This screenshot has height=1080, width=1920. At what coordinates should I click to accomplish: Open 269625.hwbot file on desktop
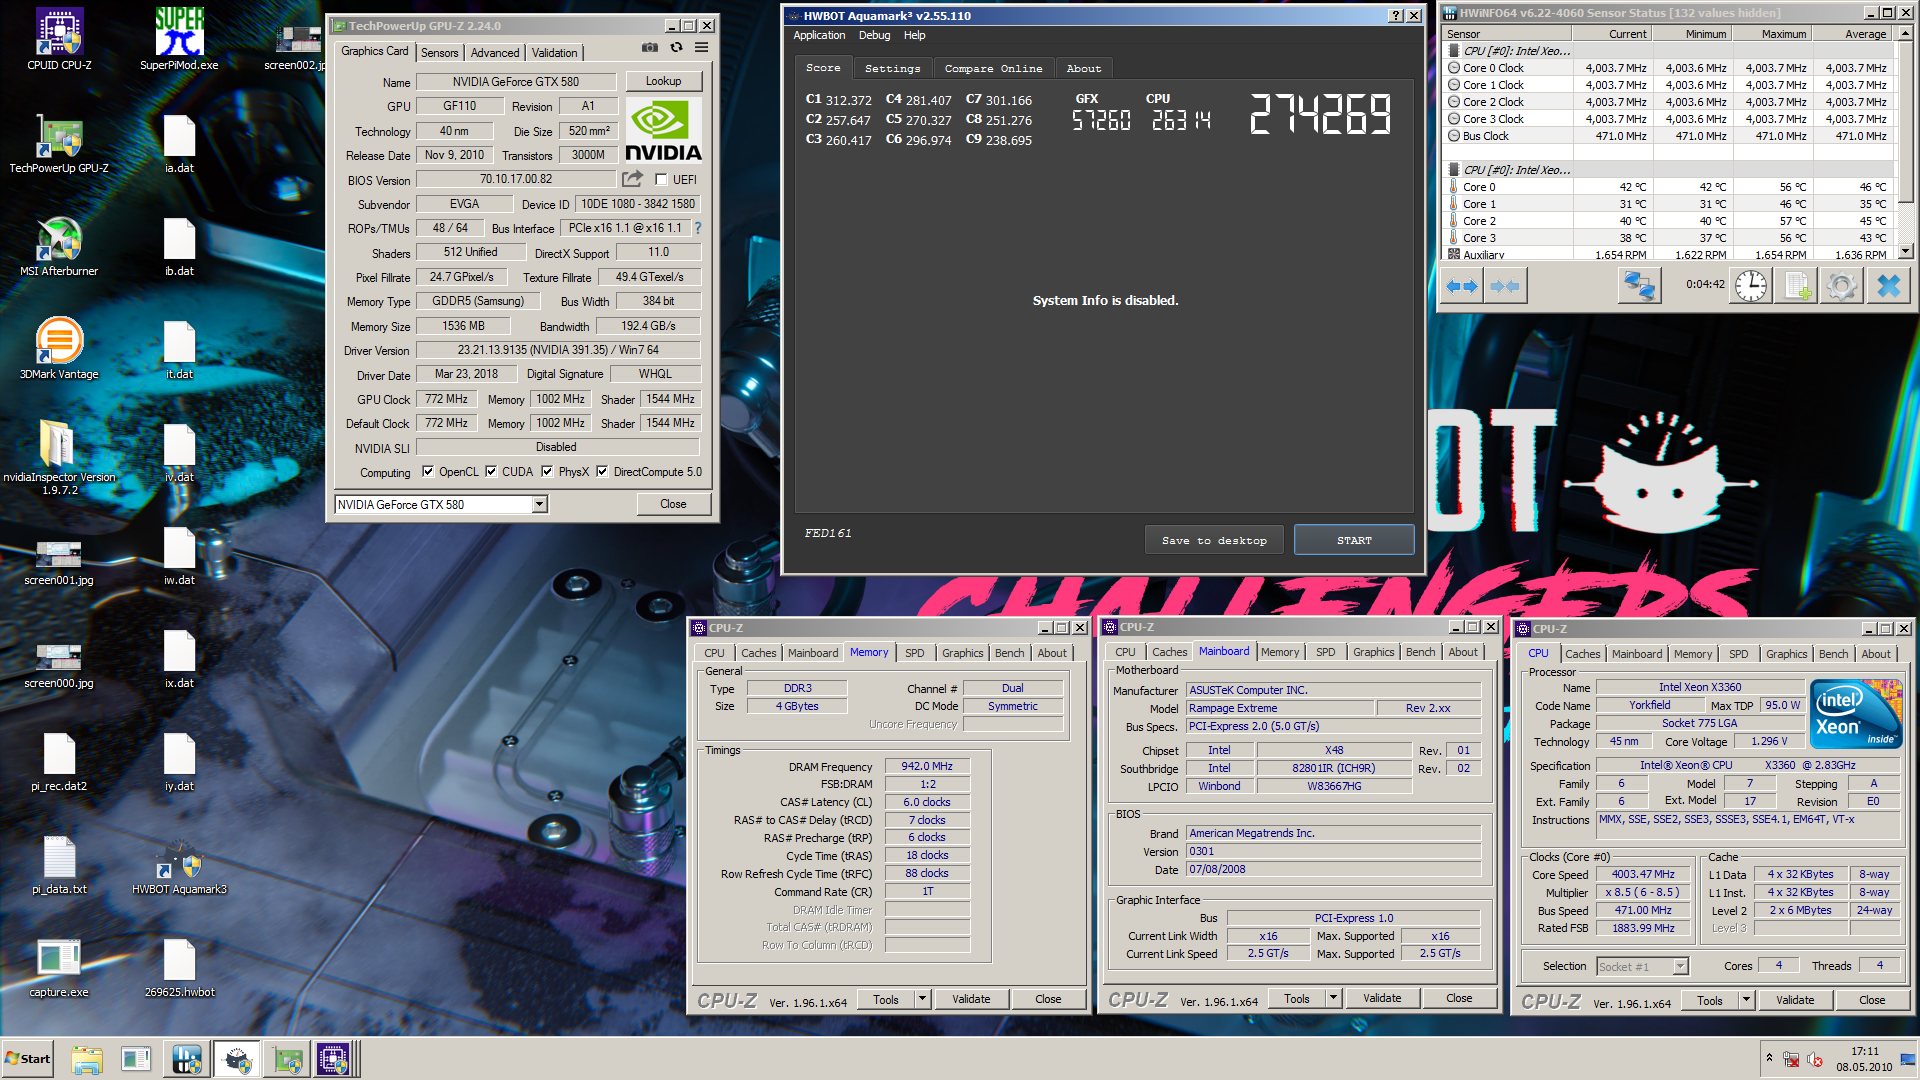tap(179, 968)
